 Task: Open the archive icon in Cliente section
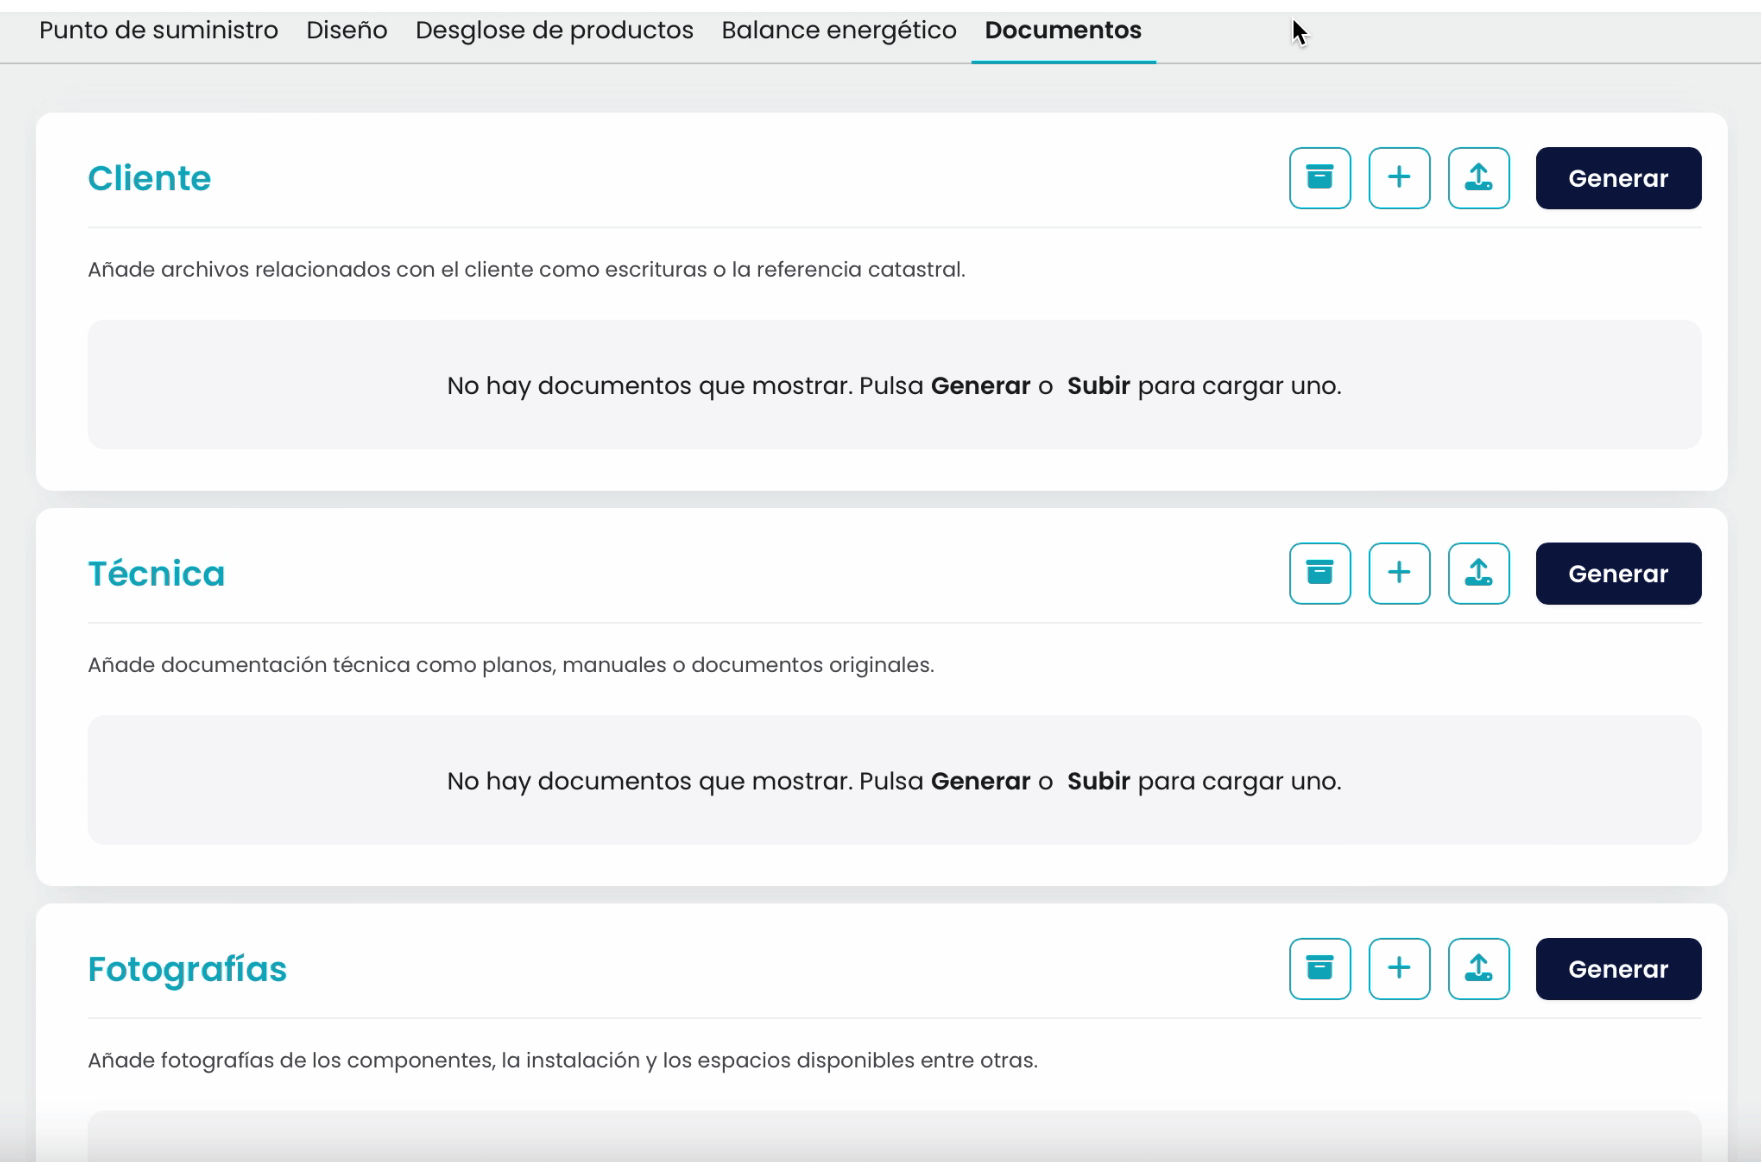point(1320,178)
